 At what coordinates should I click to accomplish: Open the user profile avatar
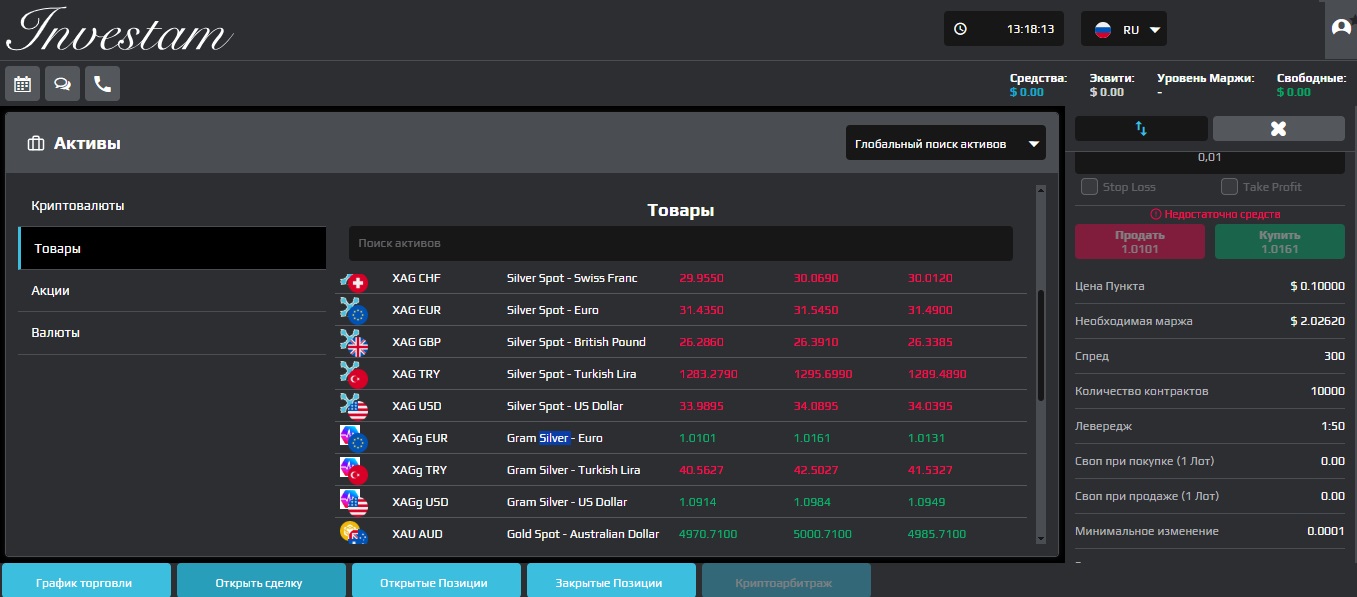(1340, 28)
